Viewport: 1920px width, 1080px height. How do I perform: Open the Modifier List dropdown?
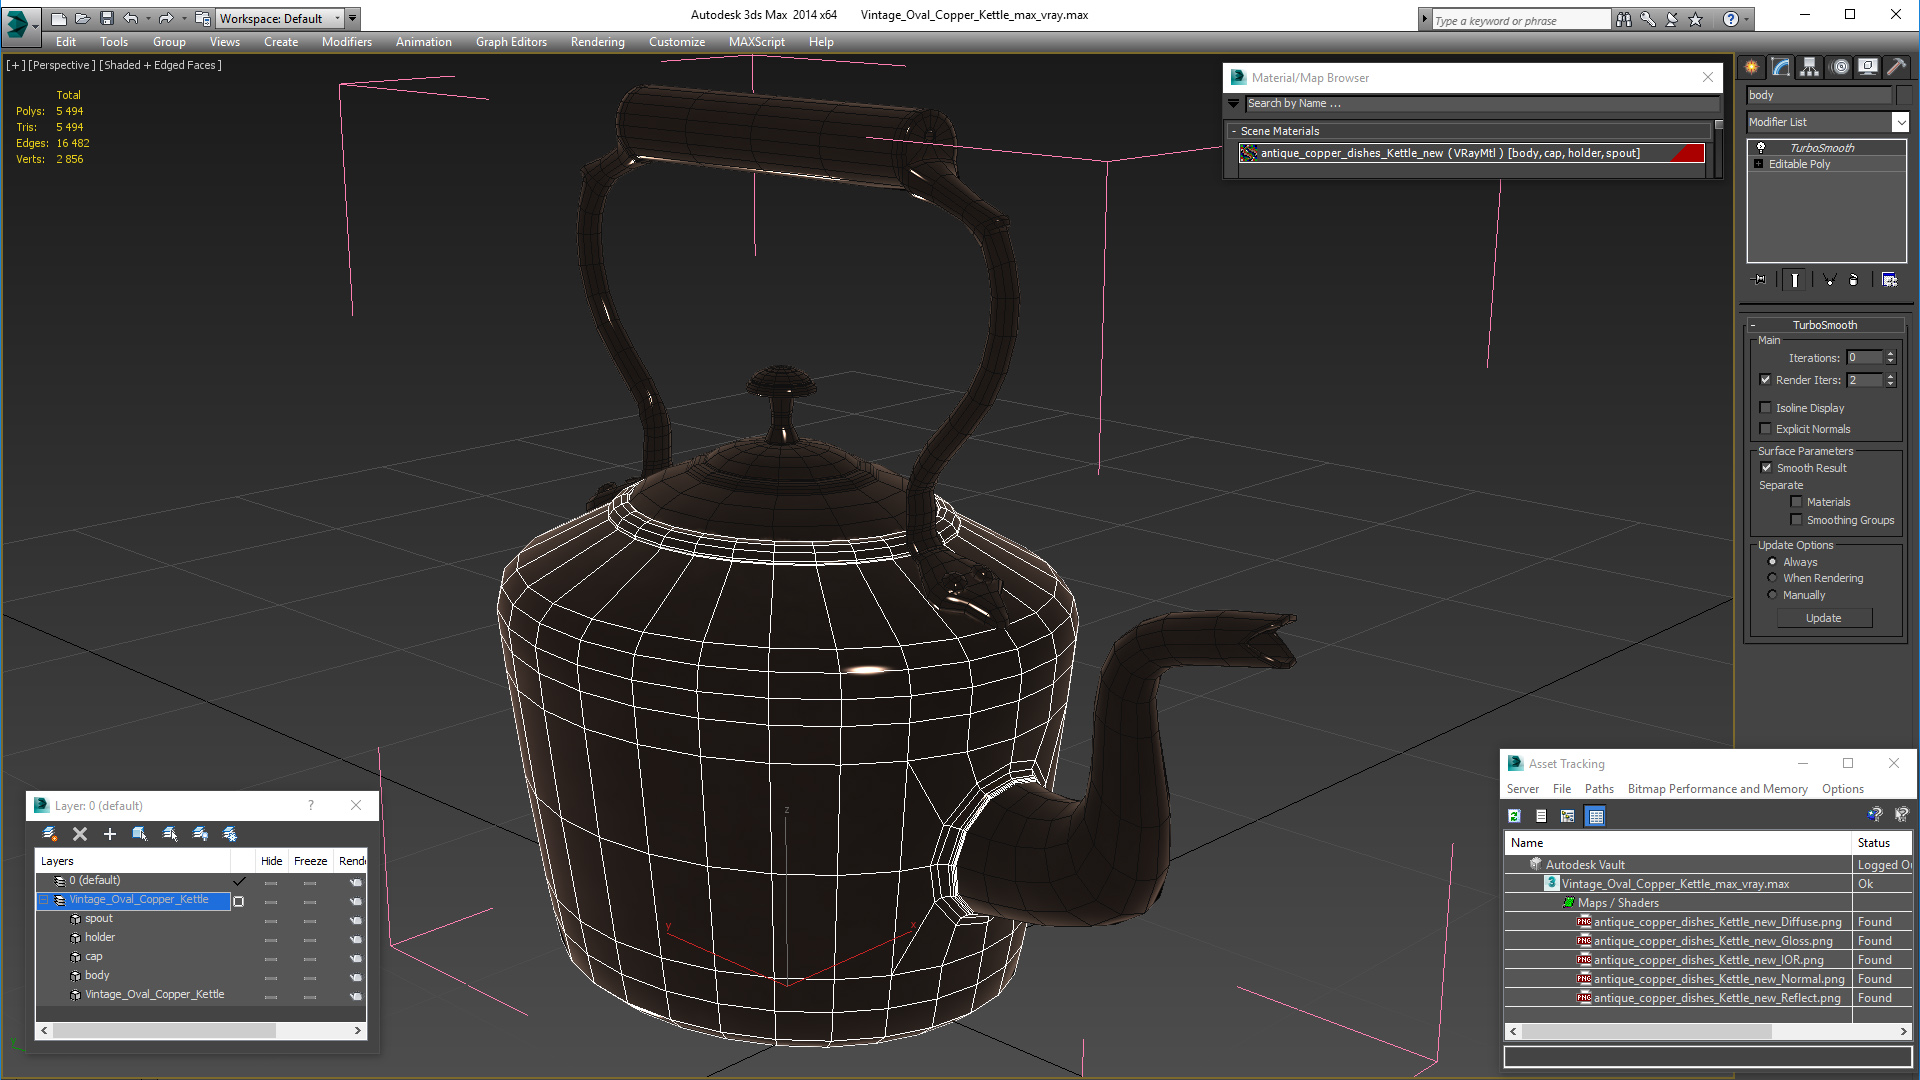(x=1900, y=122)
